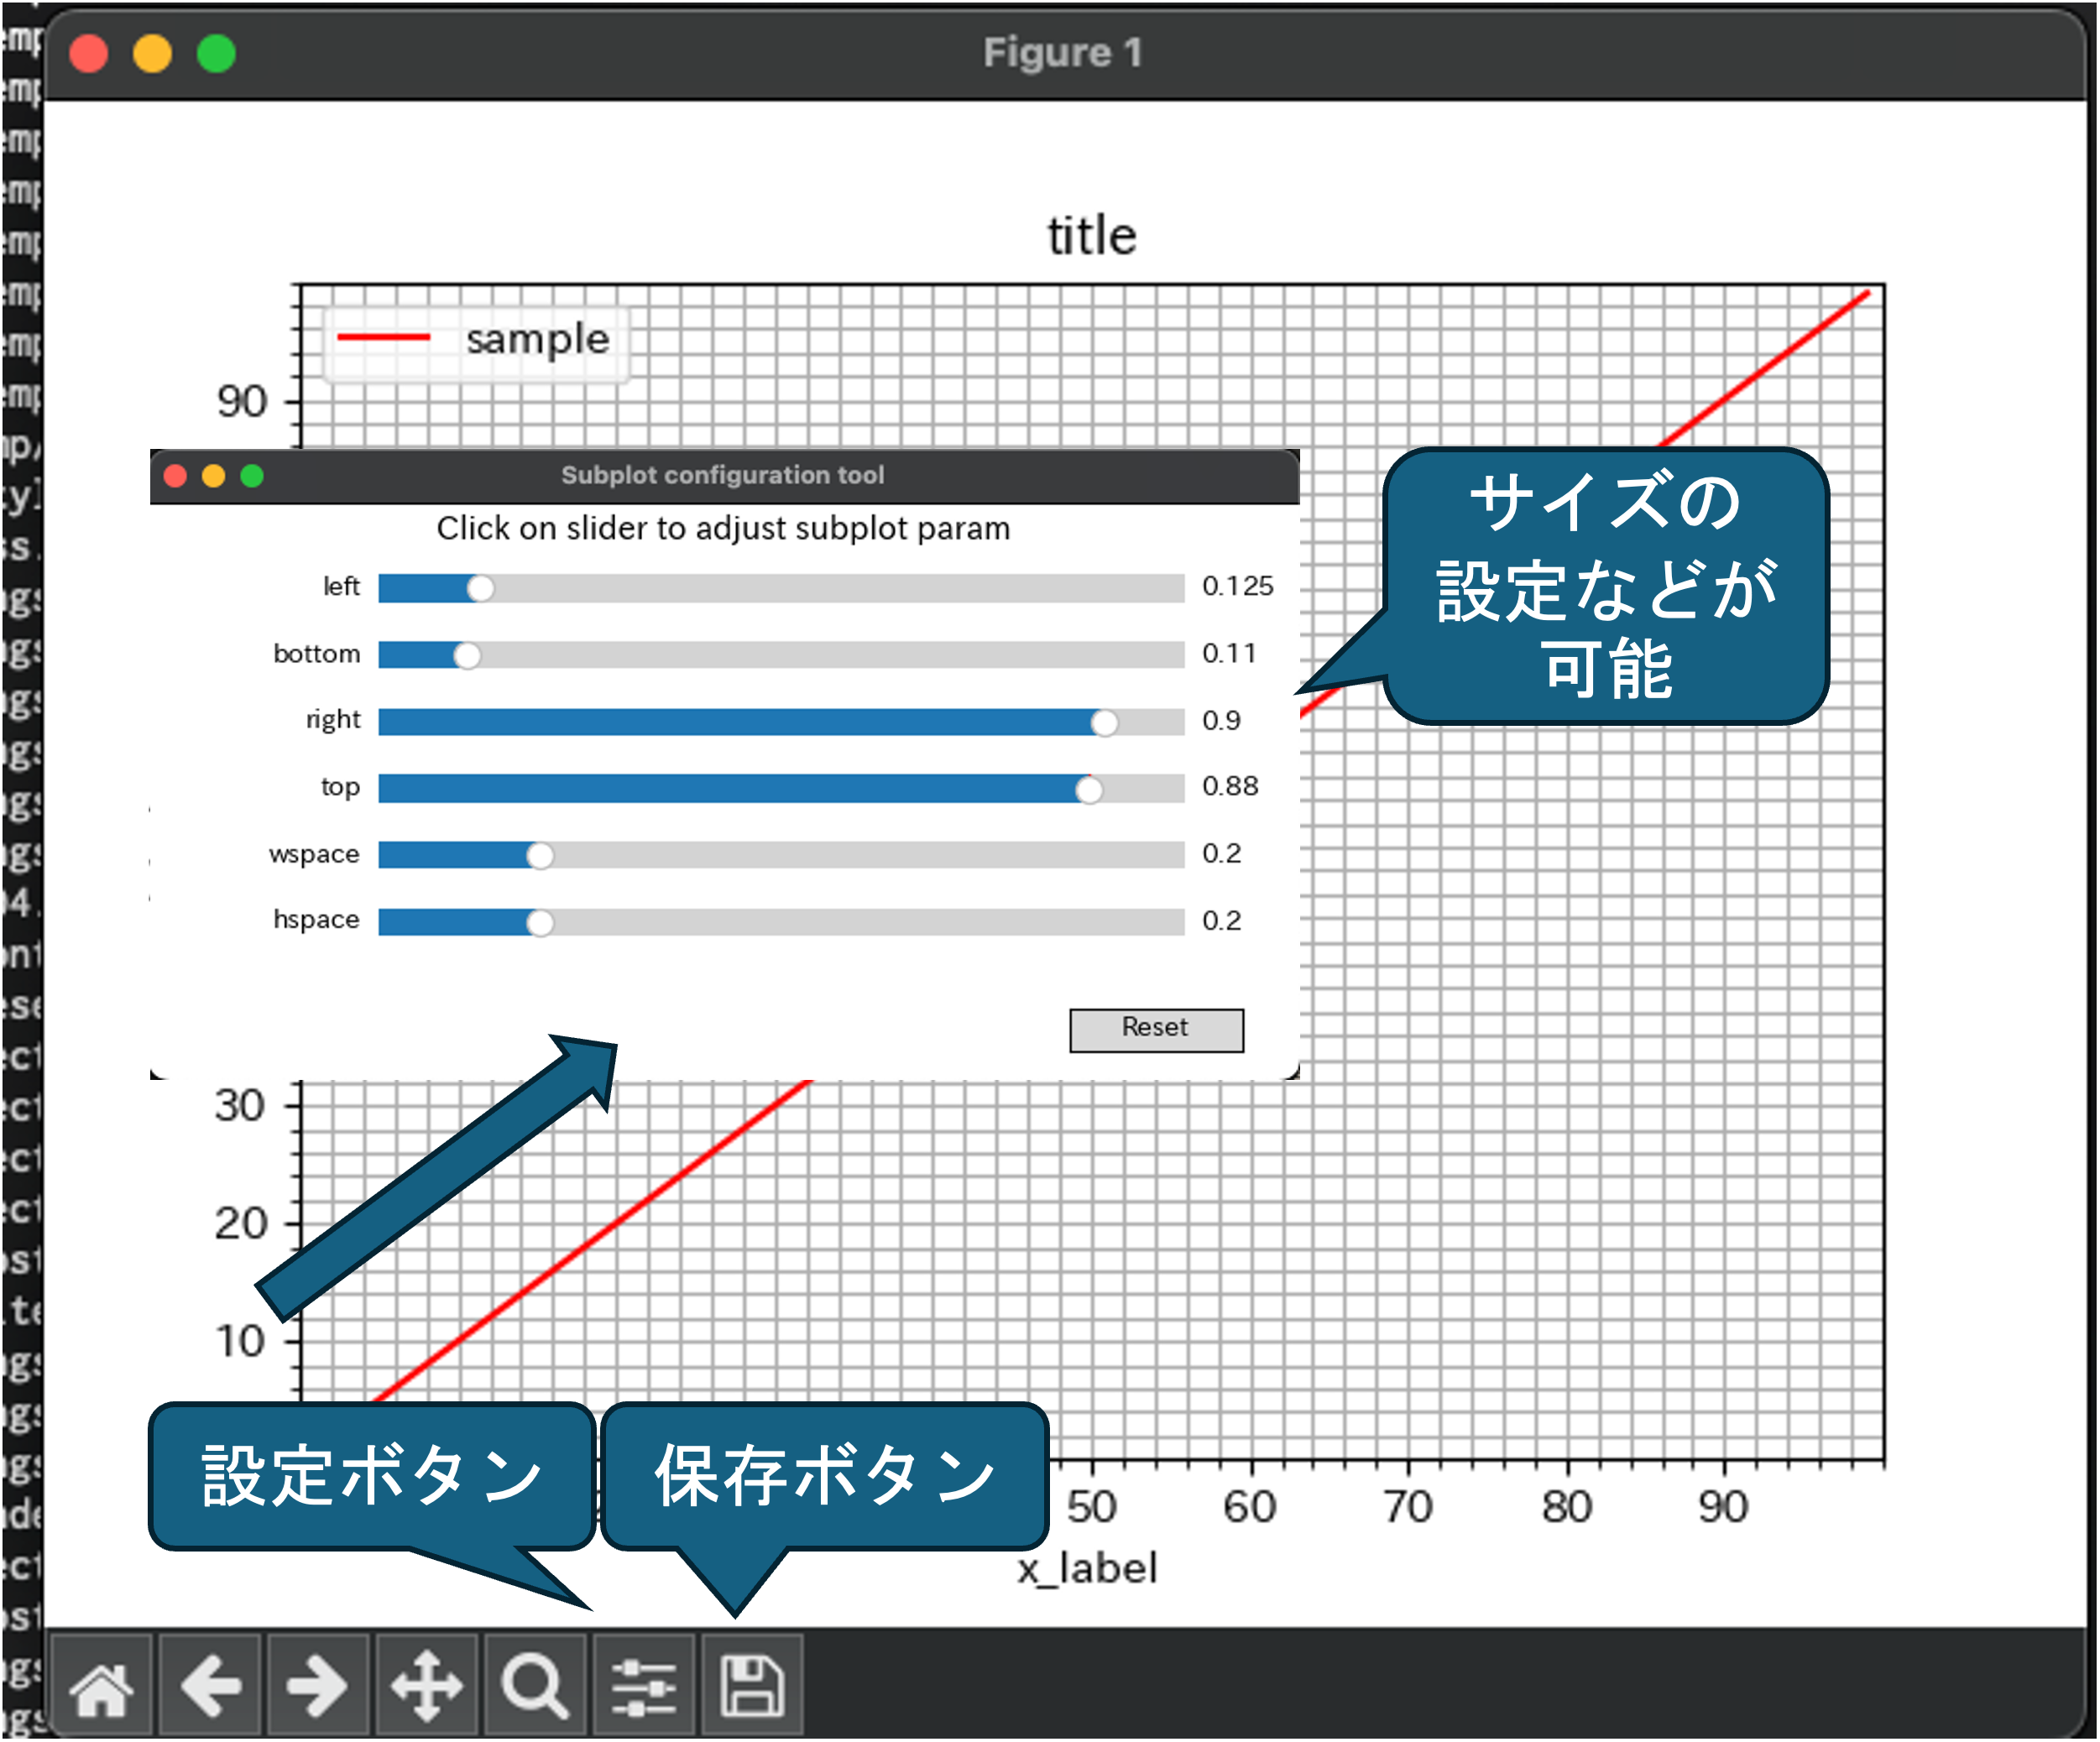Adjust the bottom margin slider
Screen dimensions: 2100x1742
[470, 656]
